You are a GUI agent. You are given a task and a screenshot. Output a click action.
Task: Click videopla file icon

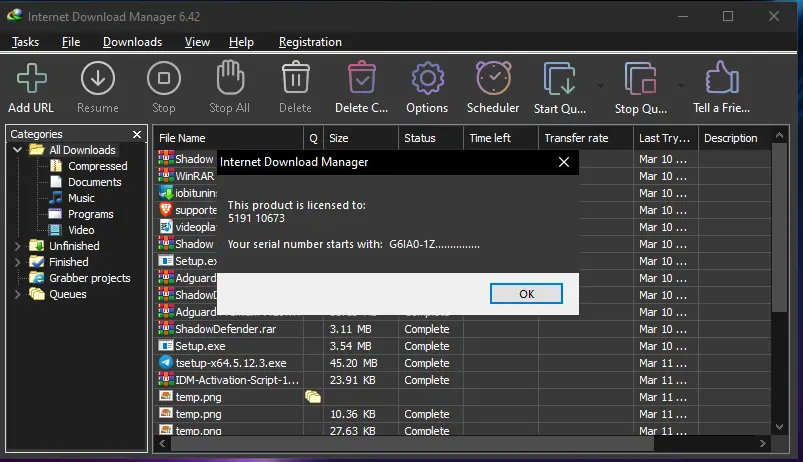coord(165,226)
